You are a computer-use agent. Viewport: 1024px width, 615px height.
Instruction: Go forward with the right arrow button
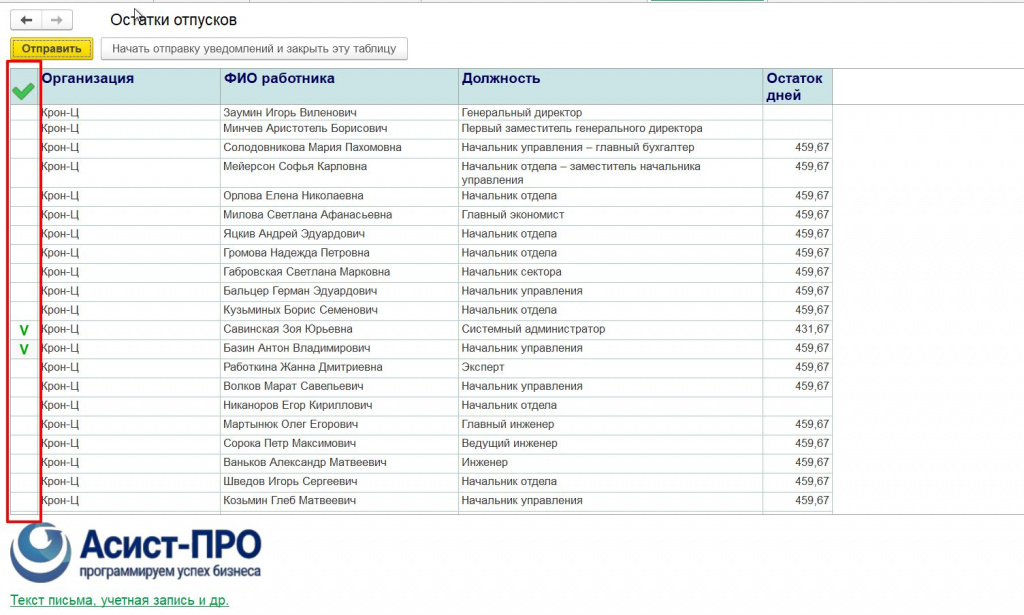point(57,20)
